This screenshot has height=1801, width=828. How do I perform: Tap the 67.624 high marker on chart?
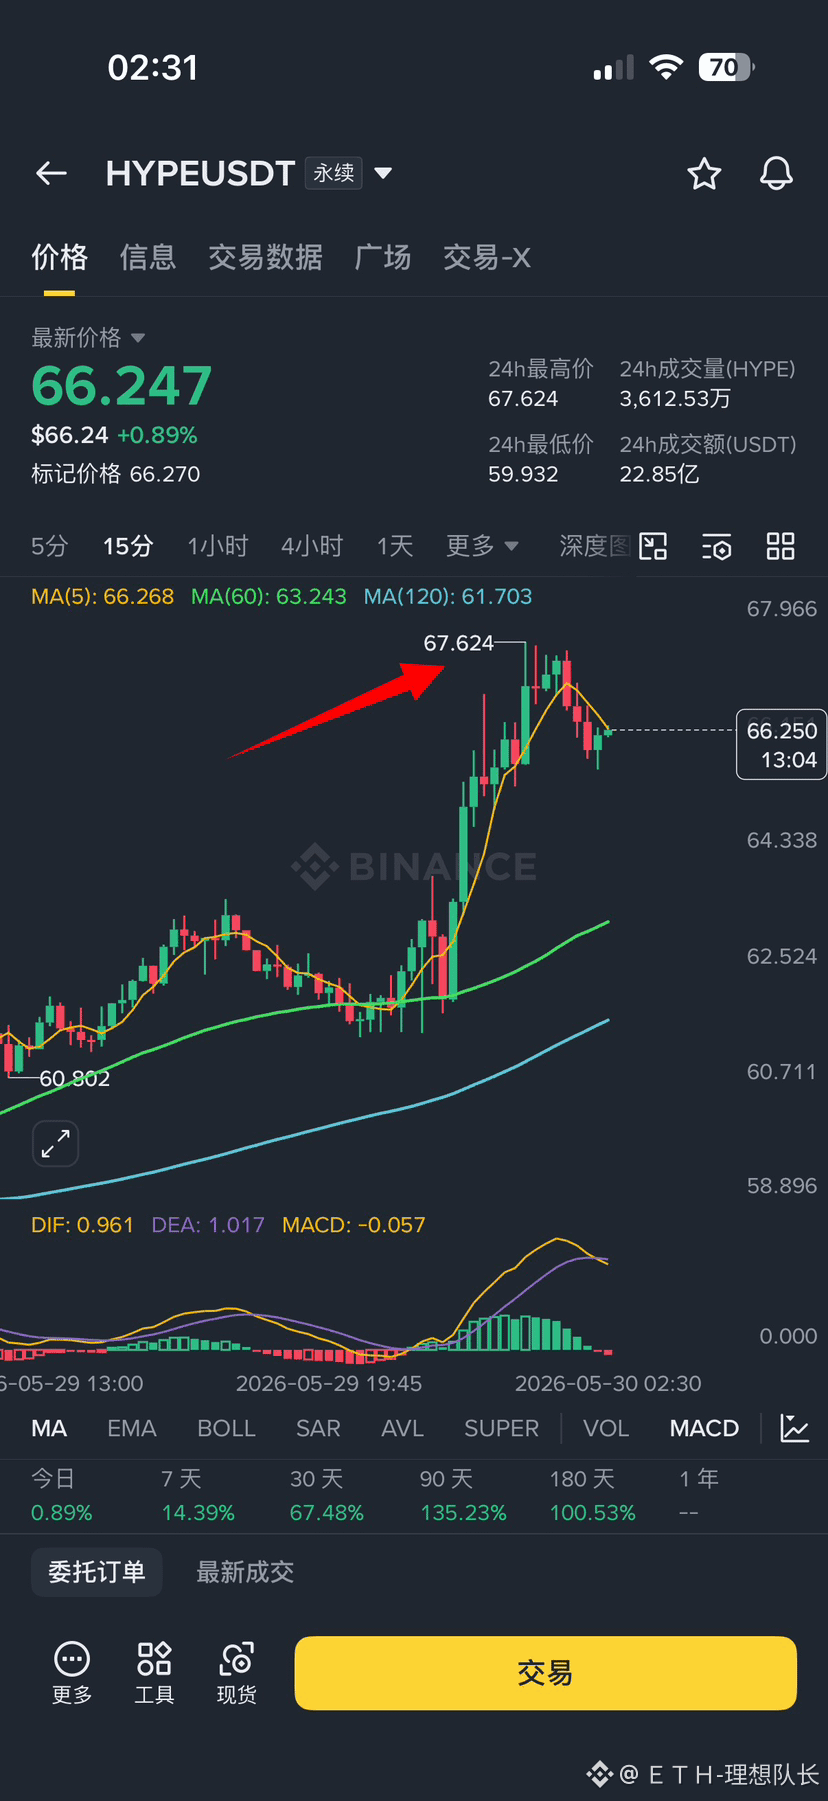click(458, 643)
